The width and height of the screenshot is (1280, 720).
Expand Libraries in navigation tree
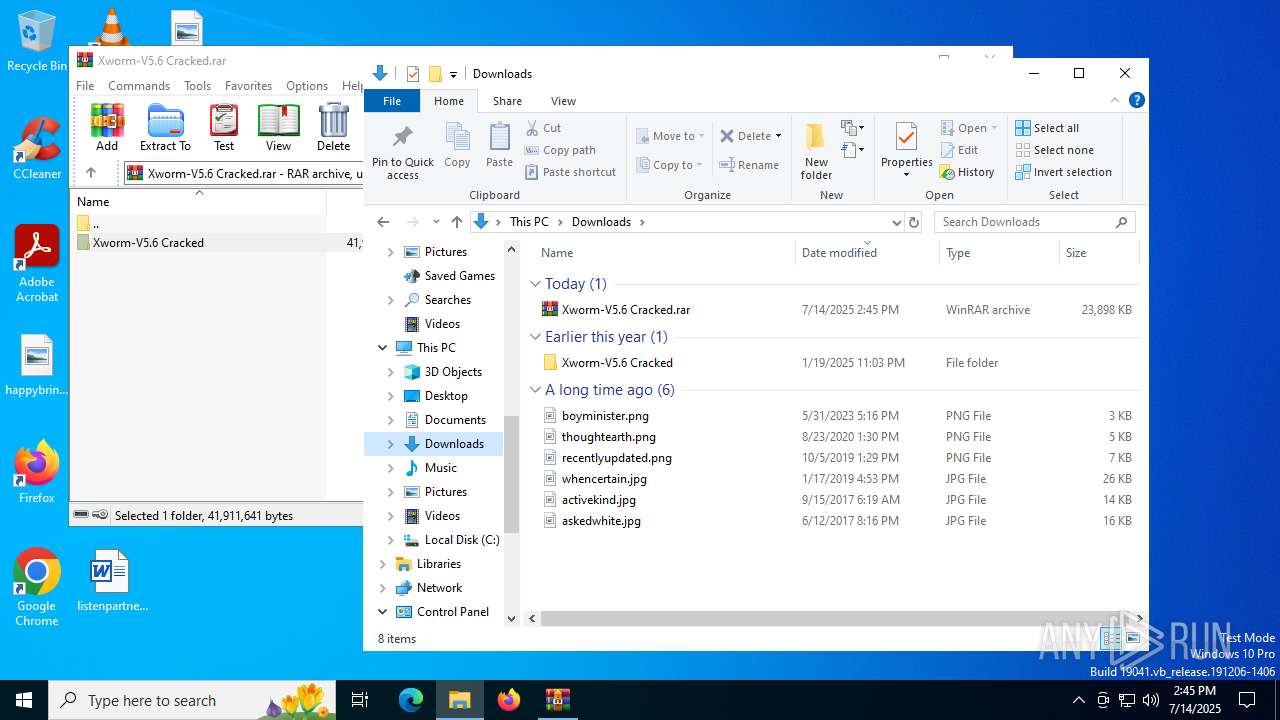tap(382, 564)
